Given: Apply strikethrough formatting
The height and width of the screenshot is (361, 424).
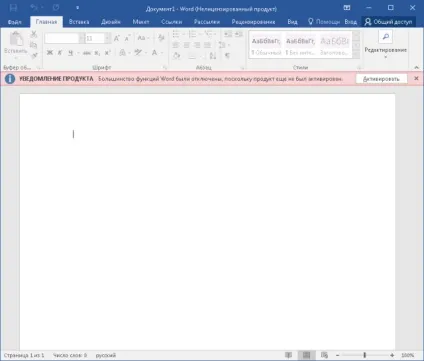Looking at the screenshot, I should (x=87, y=53).
